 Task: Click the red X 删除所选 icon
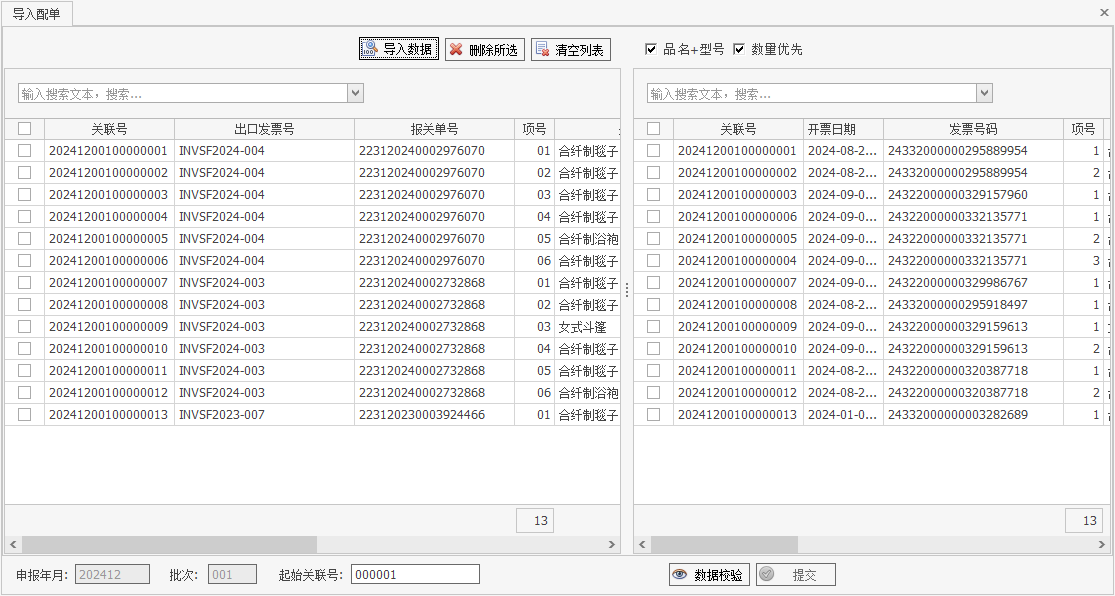pos(456,49)
